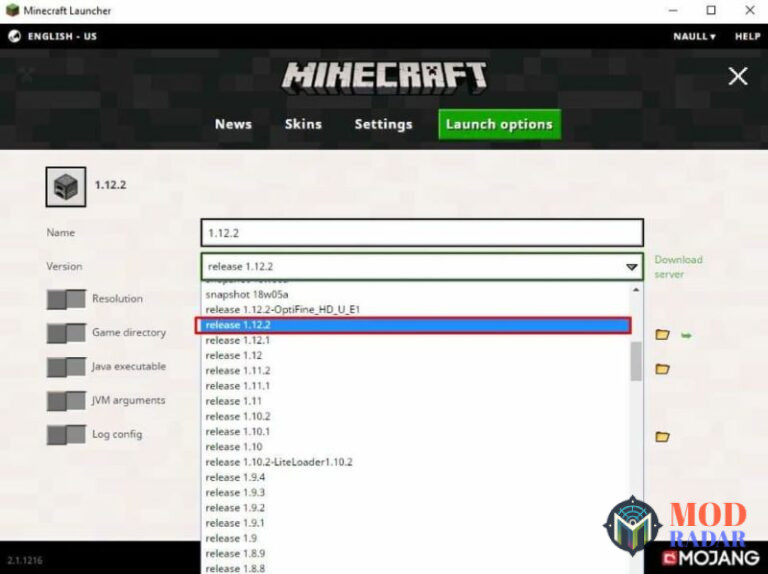Screen dimensions: 768x574
Task: Minimize the Minecraft Launcher window
Action: [x=673, y=10]
